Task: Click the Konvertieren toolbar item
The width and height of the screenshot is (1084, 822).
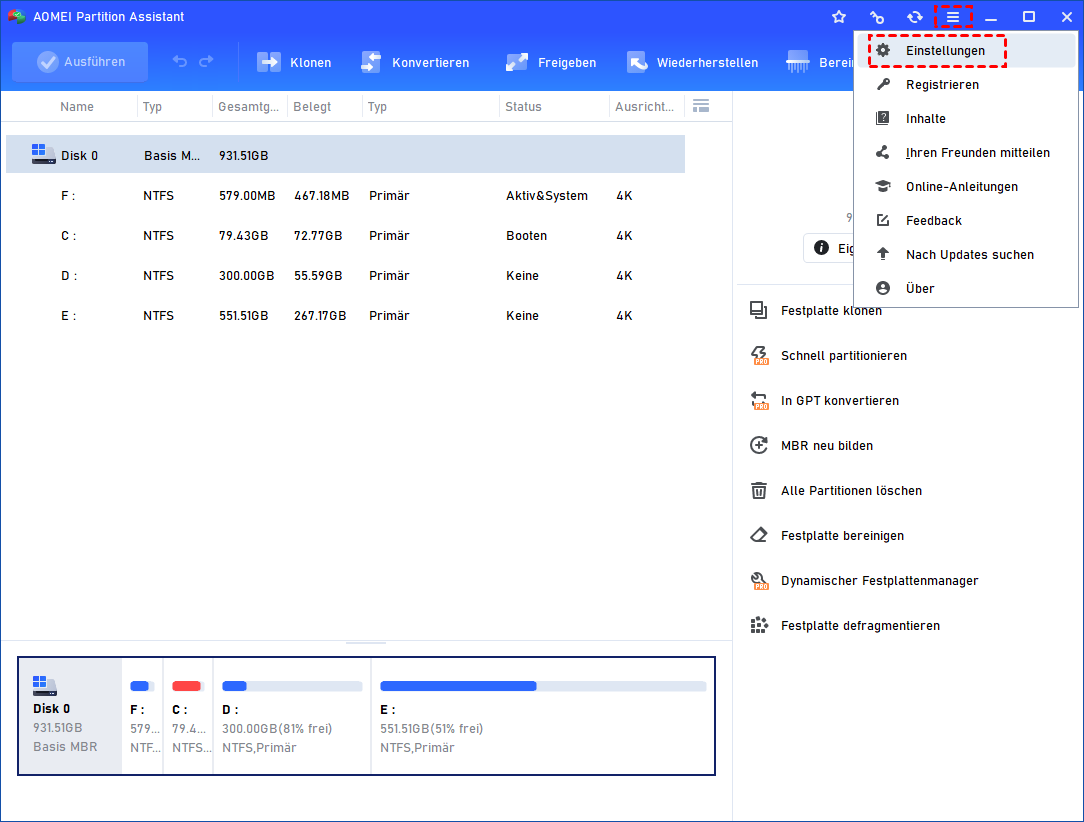Action: coord(415,62)
